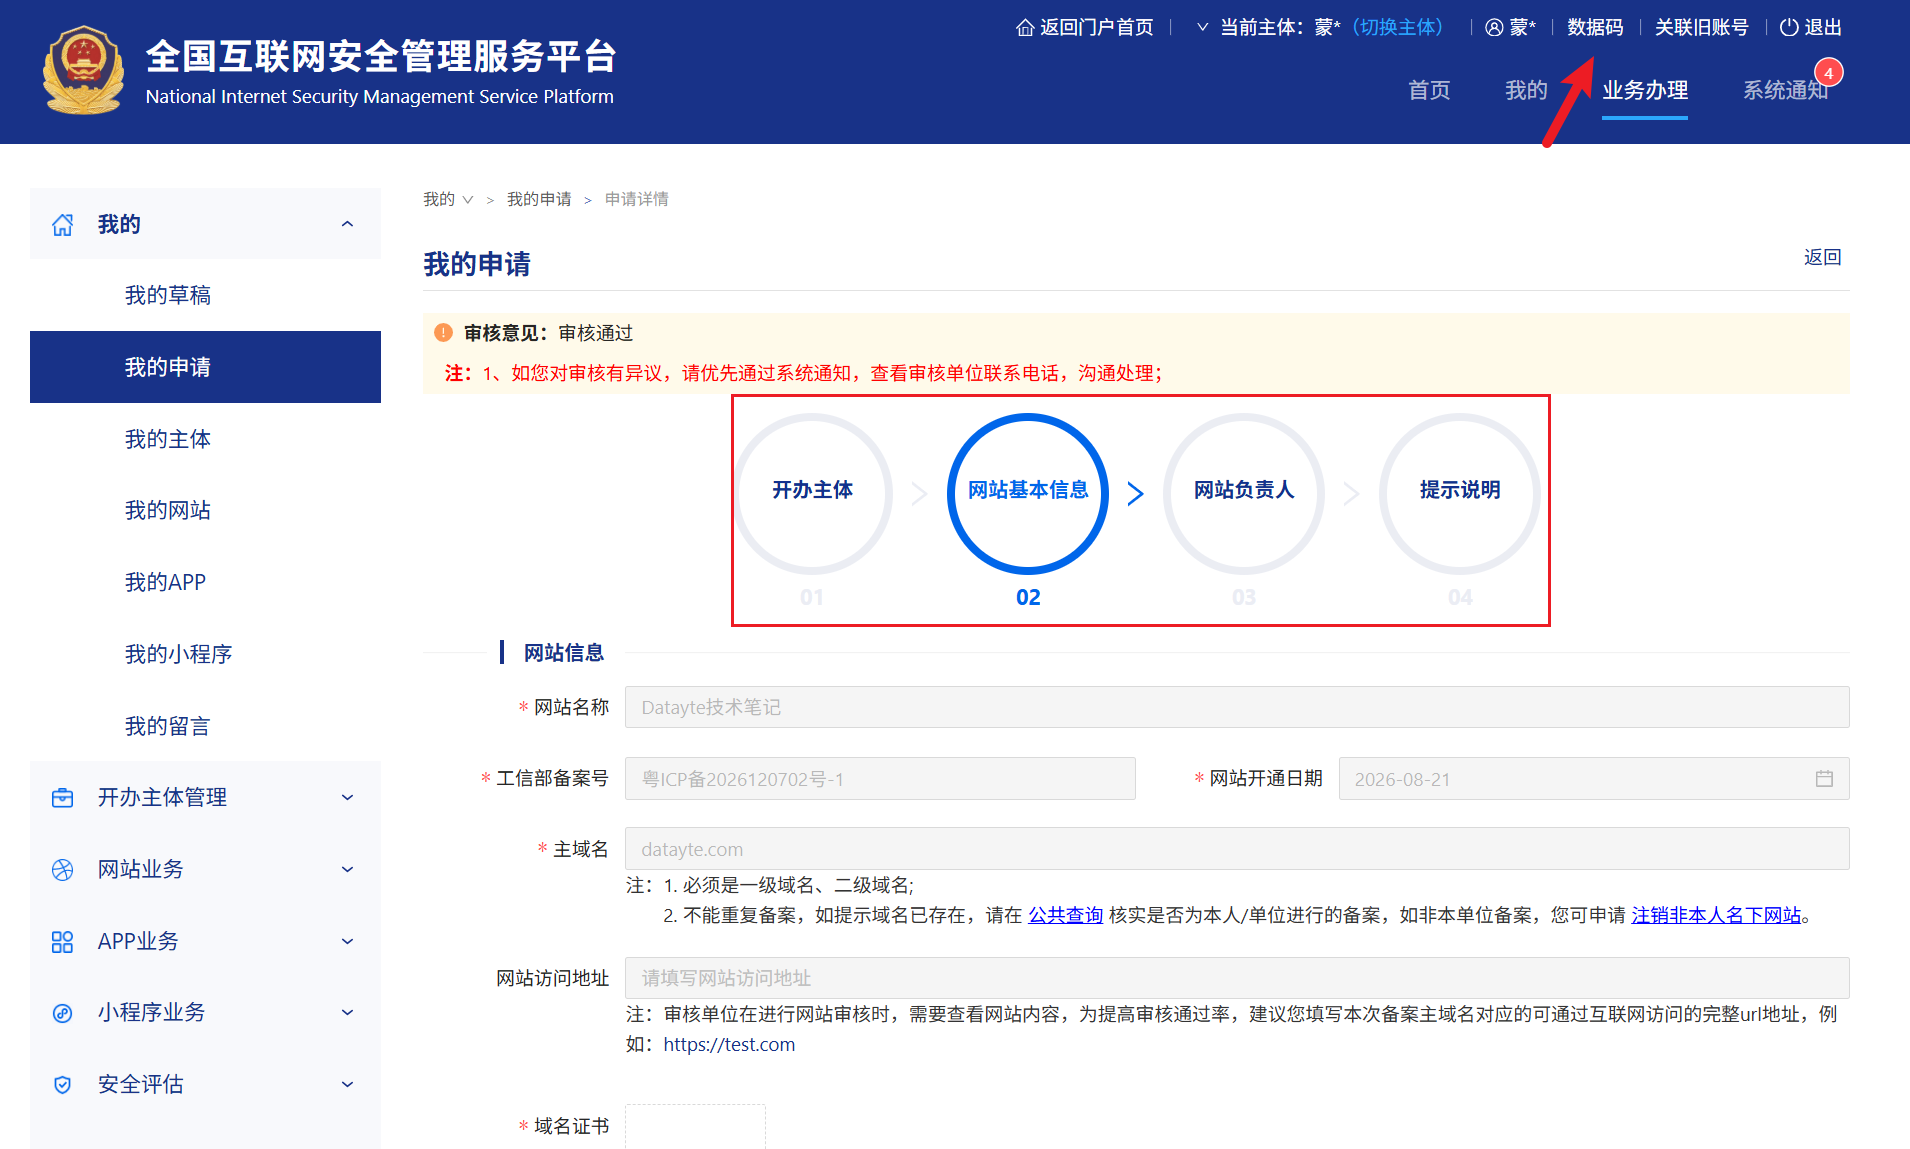Click the briefcase icon for 开办主体管理
Viewport: 1910px width, 1149px height.
point(62,798)
